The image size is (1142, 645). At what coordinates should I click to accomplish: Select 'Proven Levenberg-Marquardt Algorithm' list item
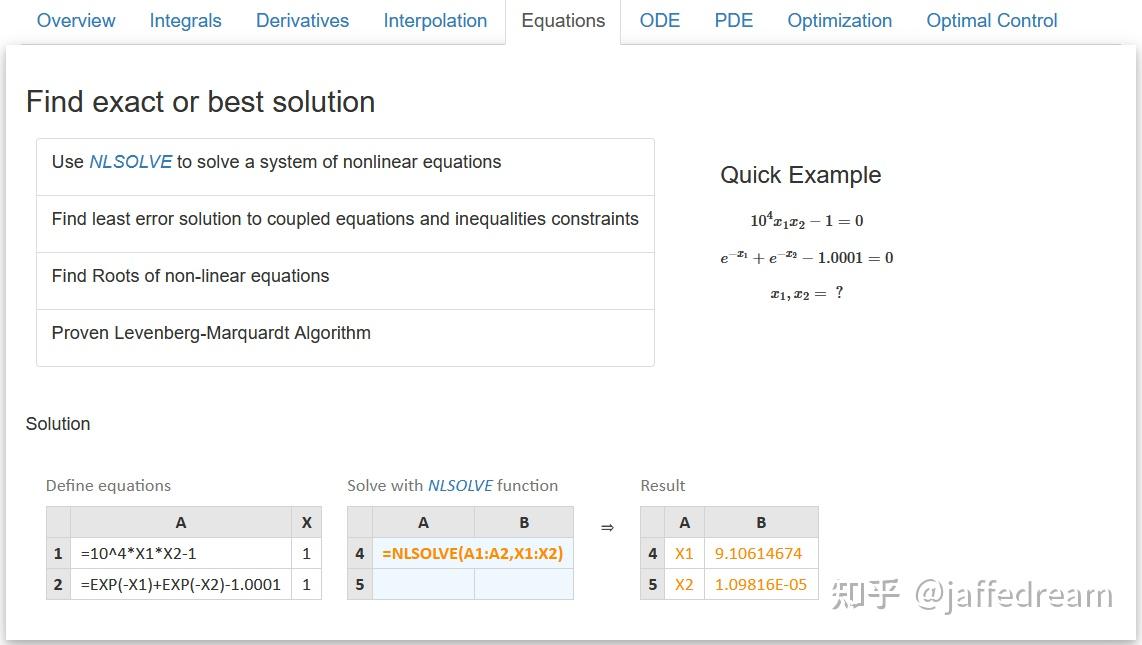click(211, 333)
